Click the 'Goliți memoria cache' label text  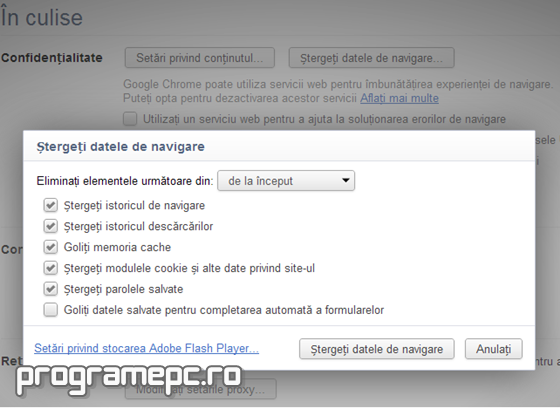point(117,247)
